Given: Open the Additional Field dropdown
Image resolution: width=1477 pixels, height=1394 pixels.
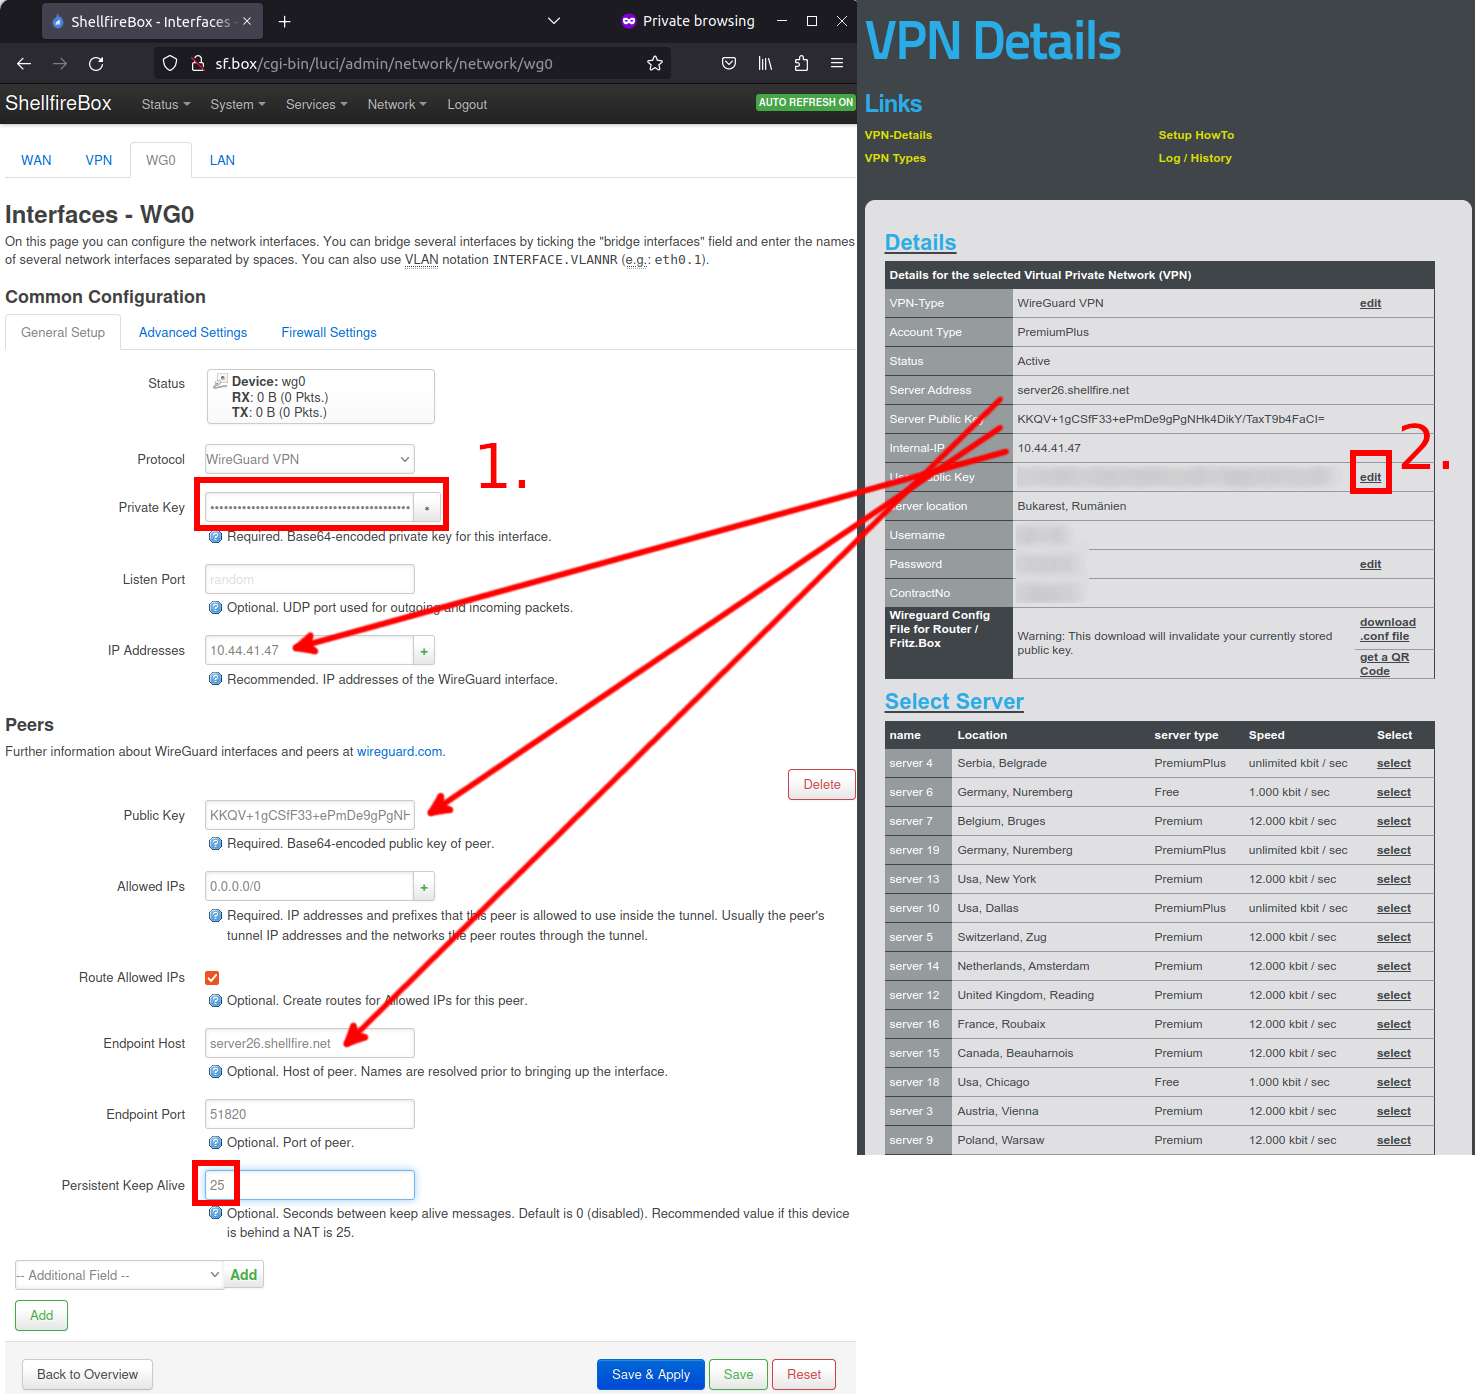Looking at the screenshot, I should tap(119, 1275).
